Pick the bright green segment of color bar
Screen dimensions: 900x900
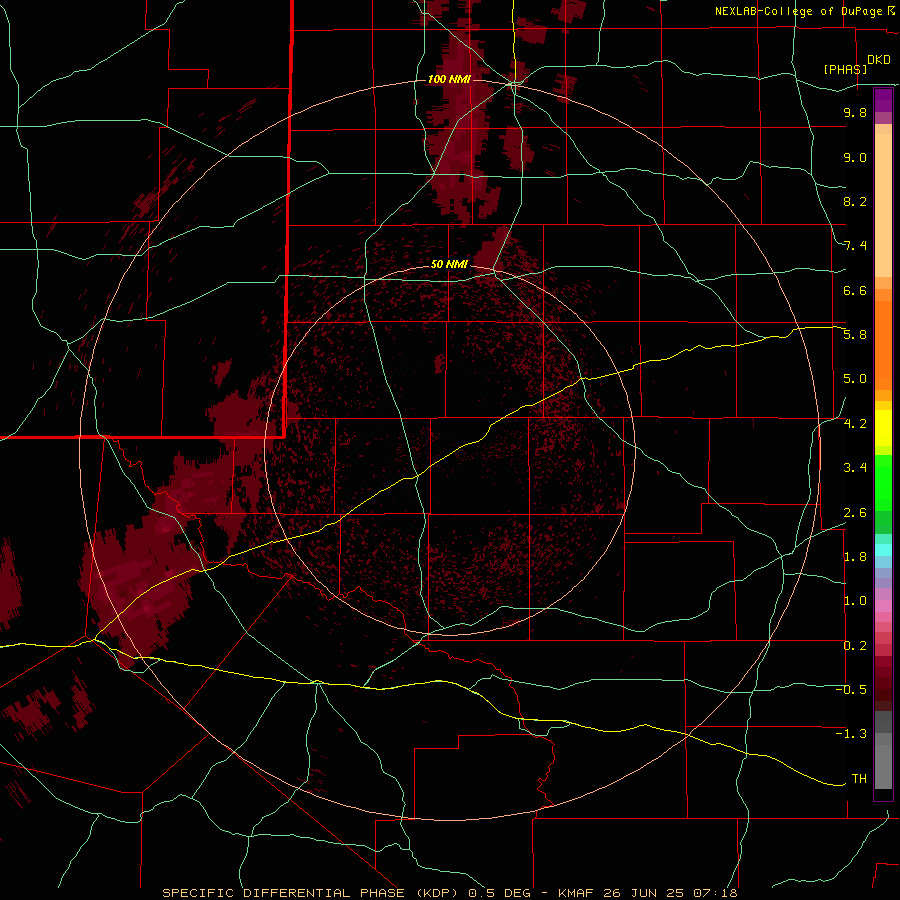tap(883, 482)
